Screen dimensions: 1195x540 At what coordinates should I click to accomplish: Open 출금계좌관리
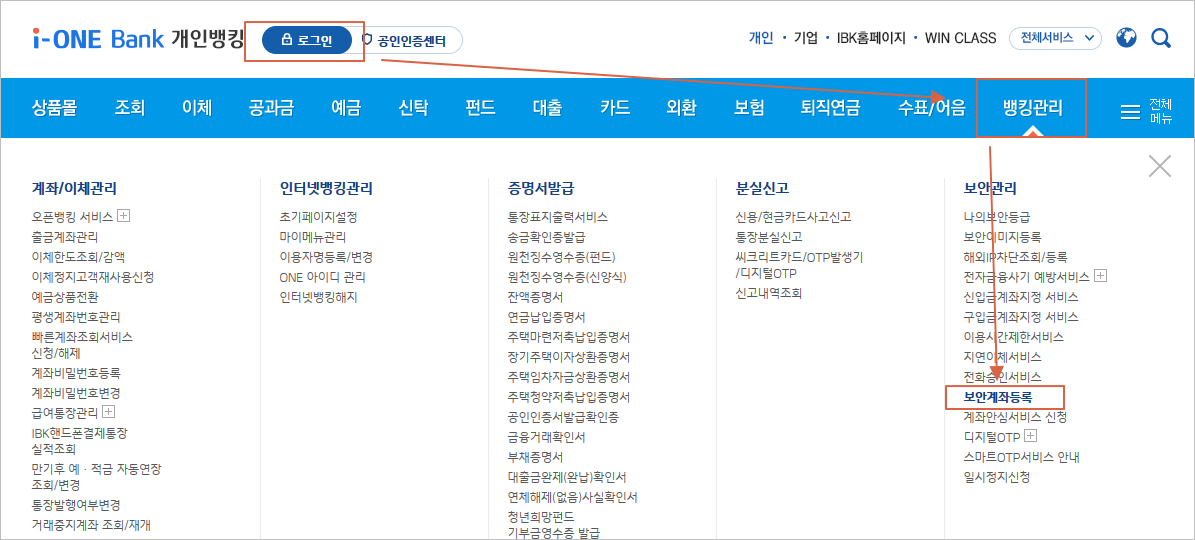(x=65, y=237)
